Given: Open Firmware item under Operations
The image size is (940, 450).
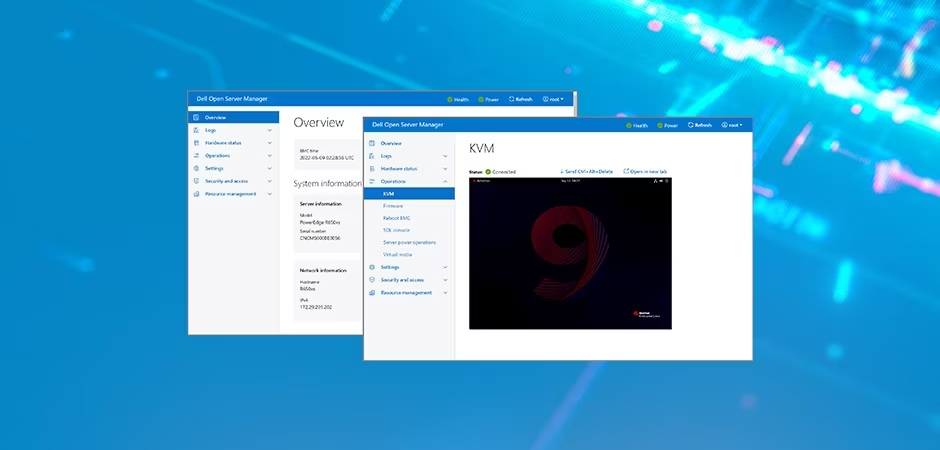Looking at the screenshot, I should tap(393, 206).
